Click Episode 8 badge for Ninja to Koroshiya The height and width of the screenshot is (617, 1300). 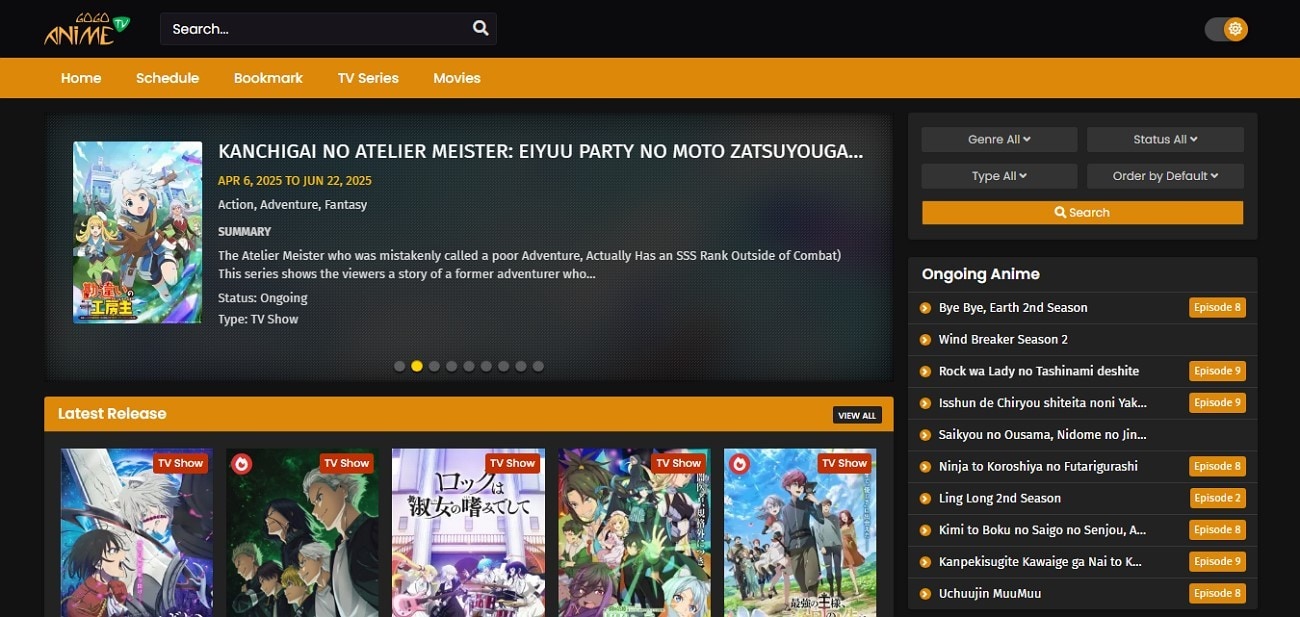click(1217, 466)
